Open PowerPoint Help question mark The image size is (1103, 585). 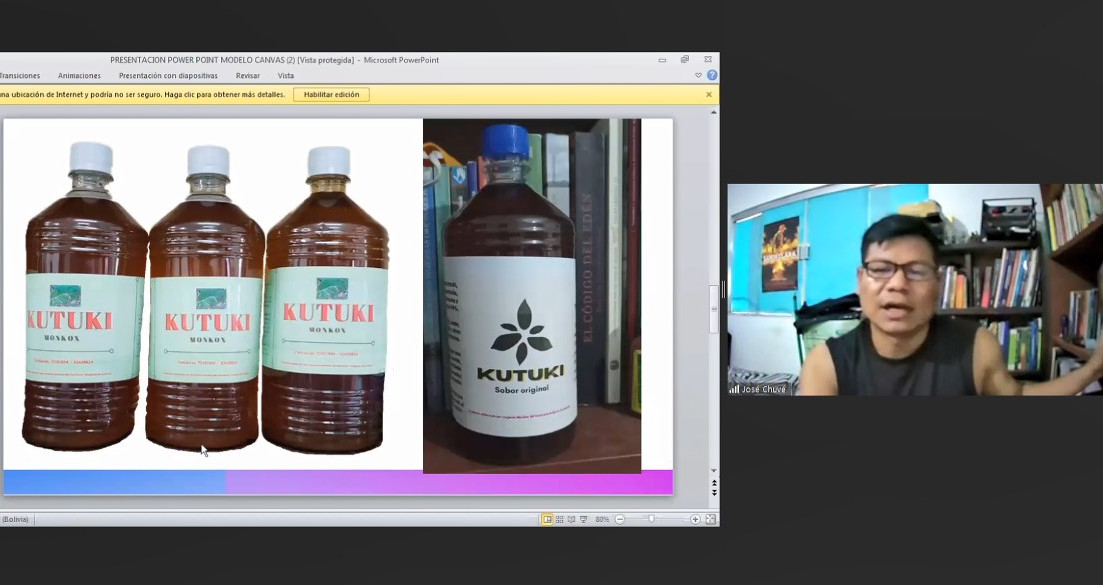(712, 75)
